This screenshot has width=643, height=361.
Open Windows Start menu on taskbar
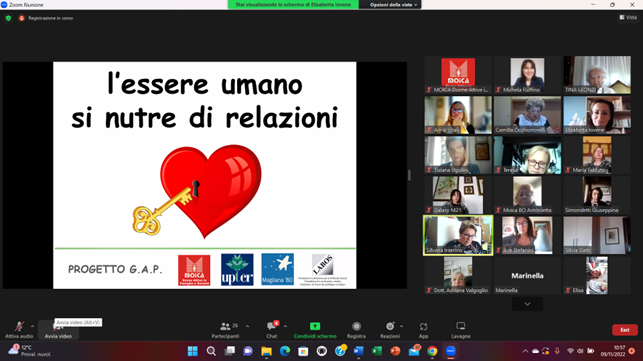coord(192,351)
